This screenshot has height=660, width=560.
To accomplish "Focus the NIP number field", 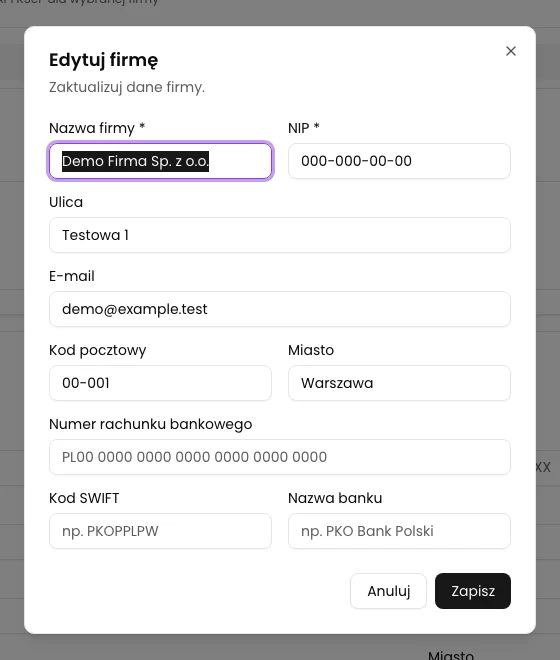I will [399, 161].
